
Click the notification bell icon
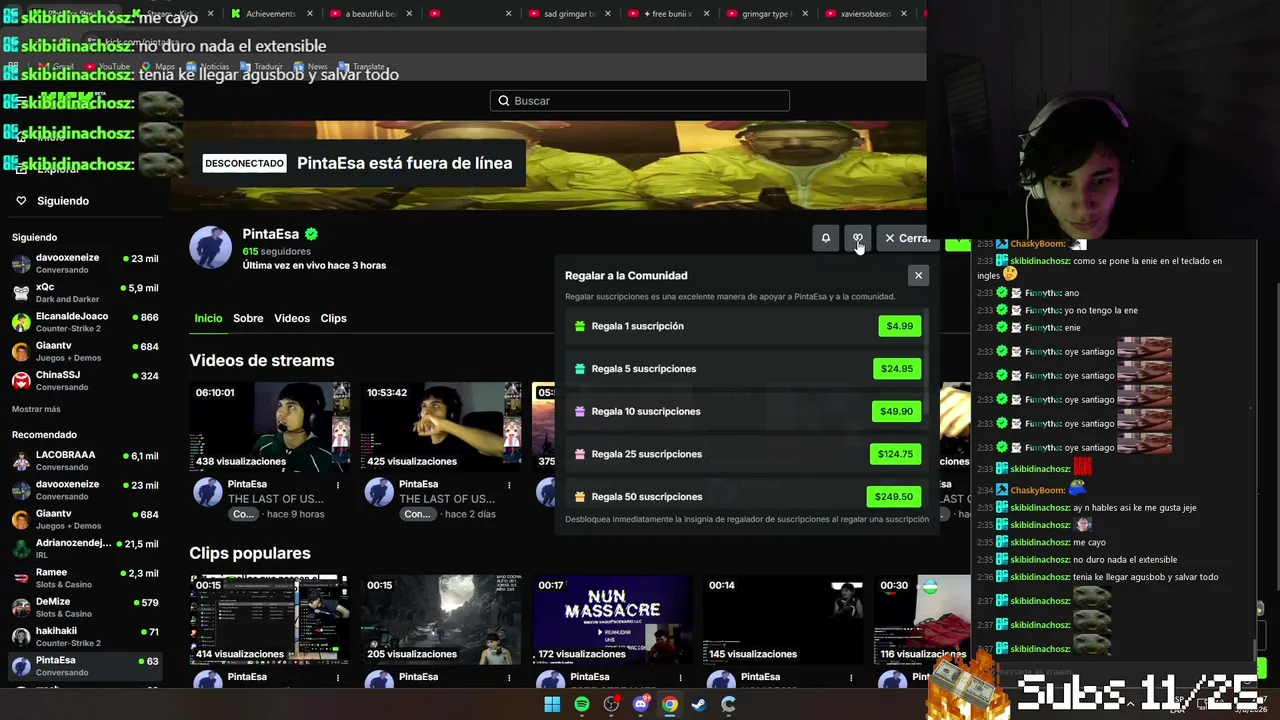click(825, 238)
